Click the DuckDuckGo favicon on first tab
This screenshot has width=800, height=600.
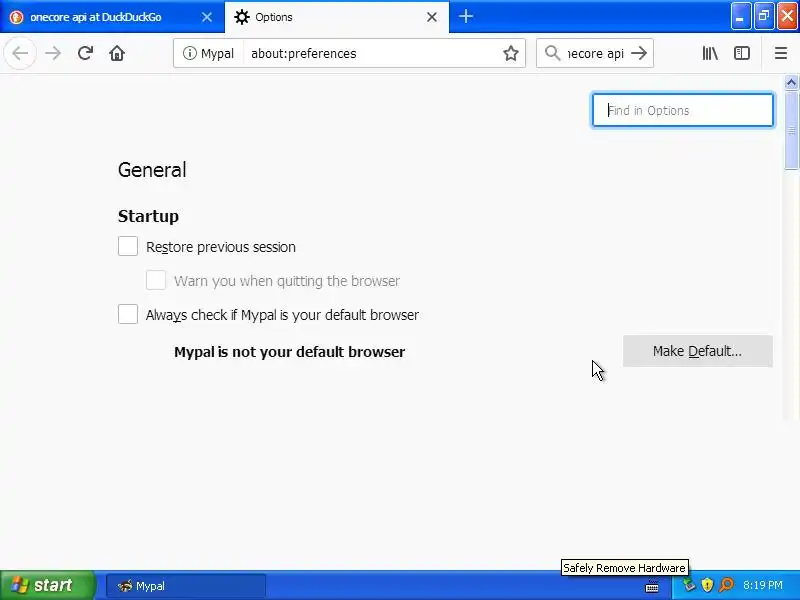[x=16, y=17]
